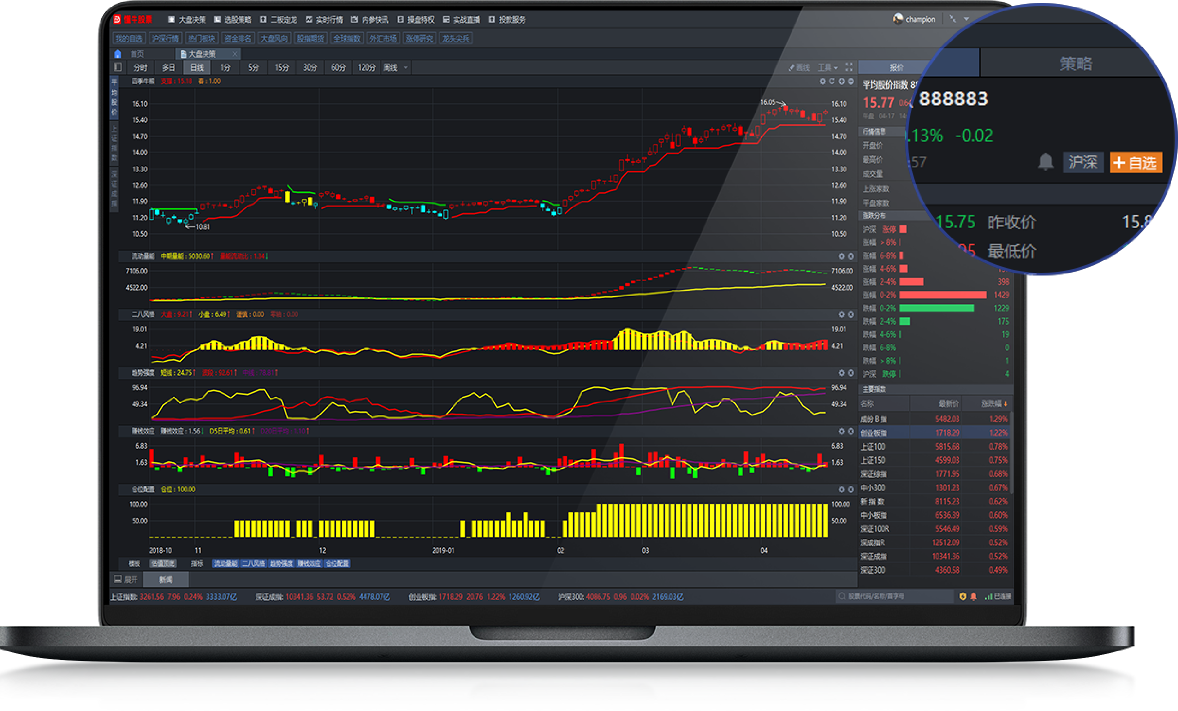
Task: Open the 操盘特权 menu
Action: click(x=415, y=20)
